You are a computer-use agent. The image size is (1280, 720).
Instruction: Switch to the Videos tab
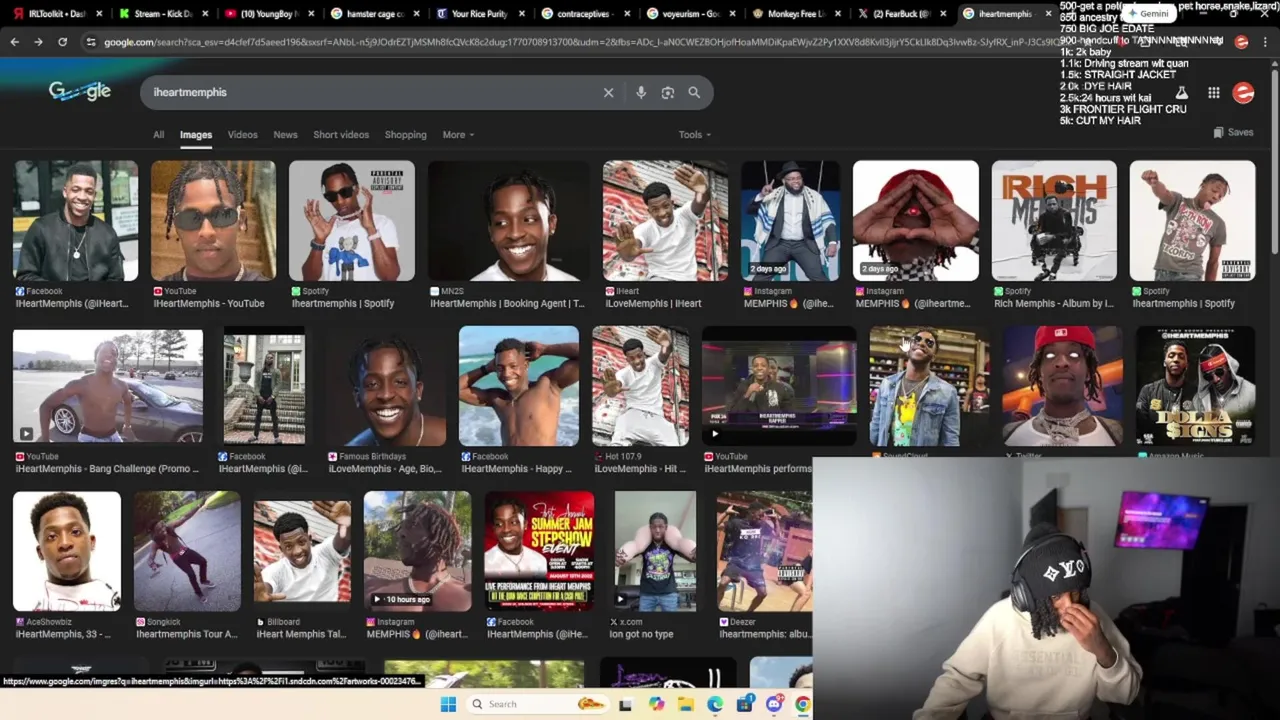tap(242, 135)
